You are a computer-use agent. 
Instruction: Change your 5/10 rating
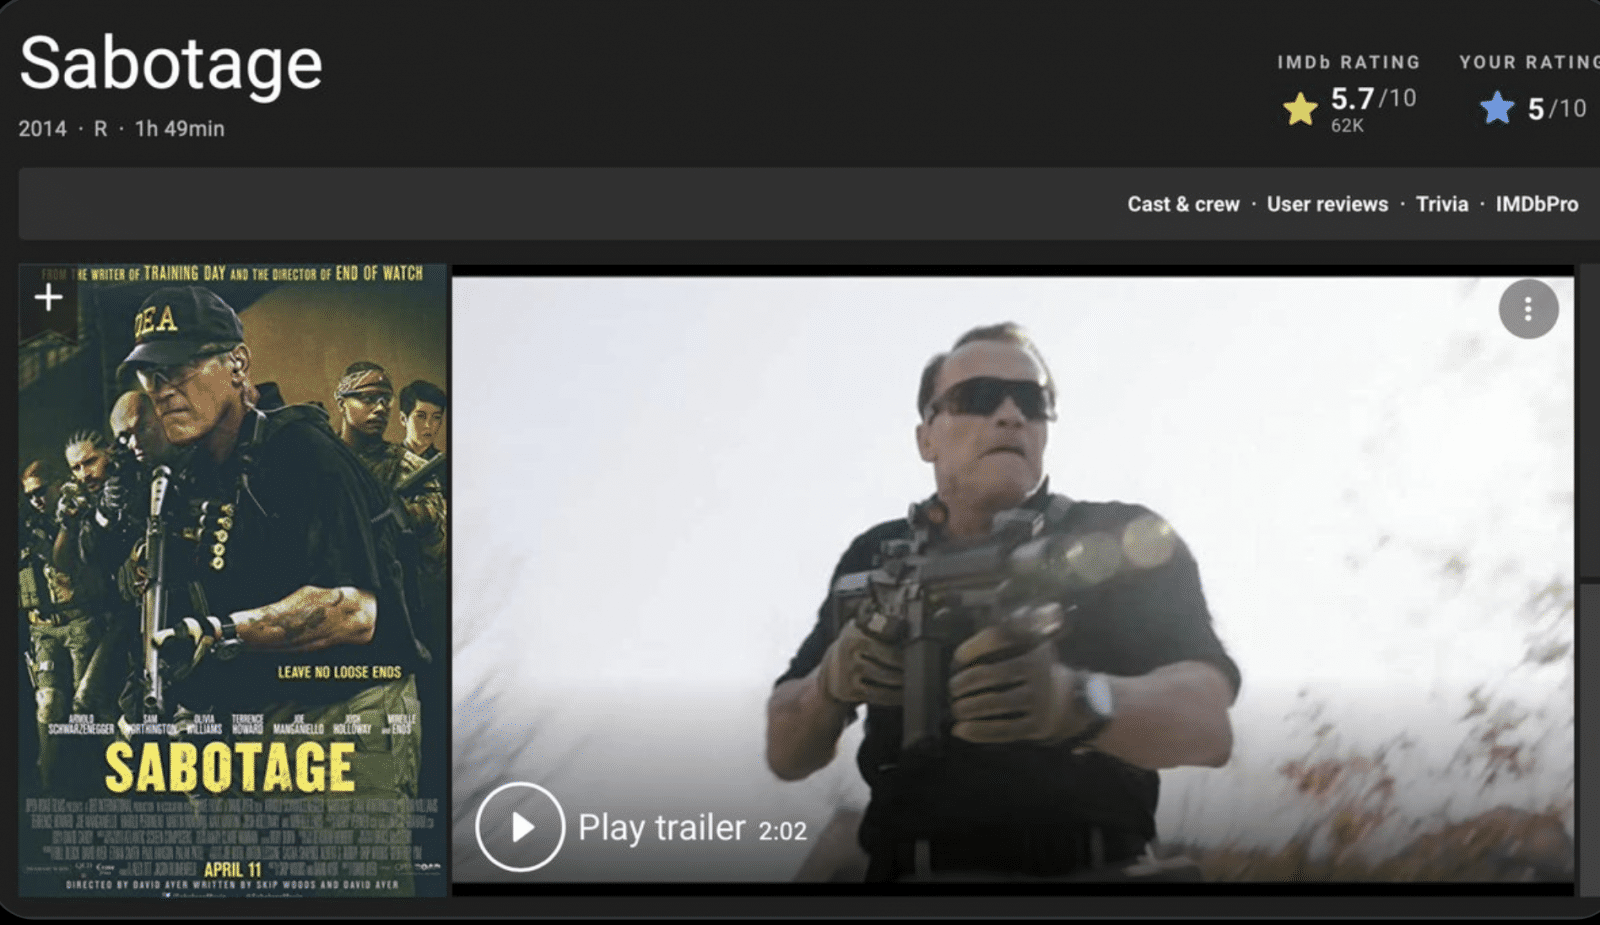coord(1557,108)
